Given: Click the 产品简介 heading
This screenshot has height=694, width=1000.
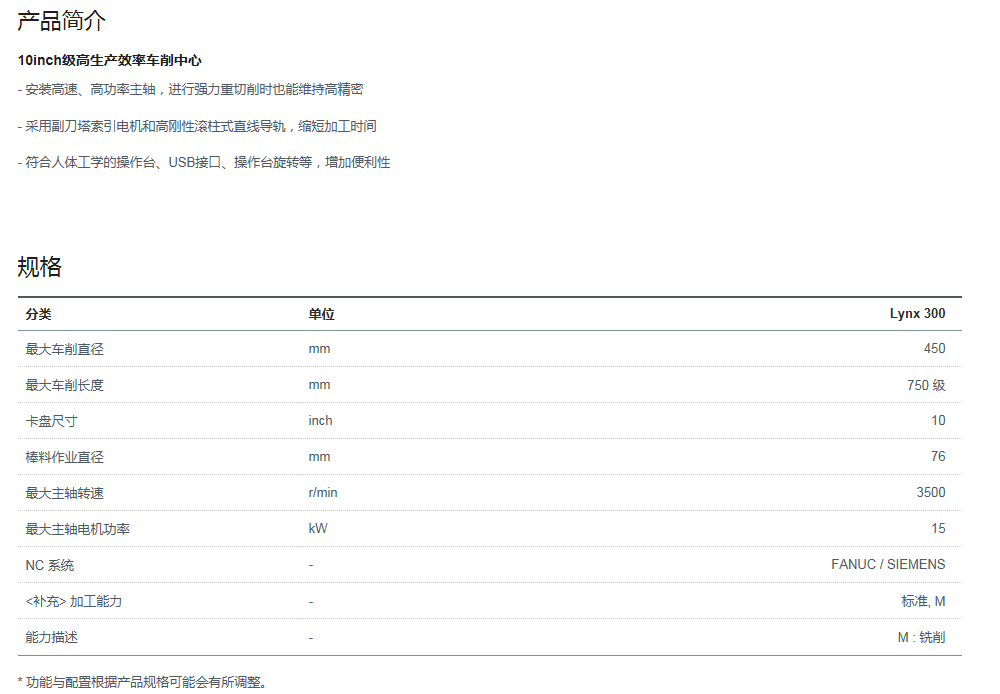Looking at the screenshot, I should pyautogui.click(x=61, y=21).
